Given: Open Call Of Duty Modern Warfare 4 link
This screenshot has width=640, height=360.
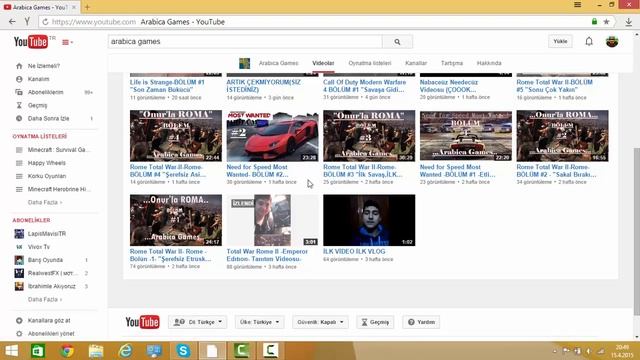Looking at the screenshot, I should pyautogui.click(x=364, y=86).
